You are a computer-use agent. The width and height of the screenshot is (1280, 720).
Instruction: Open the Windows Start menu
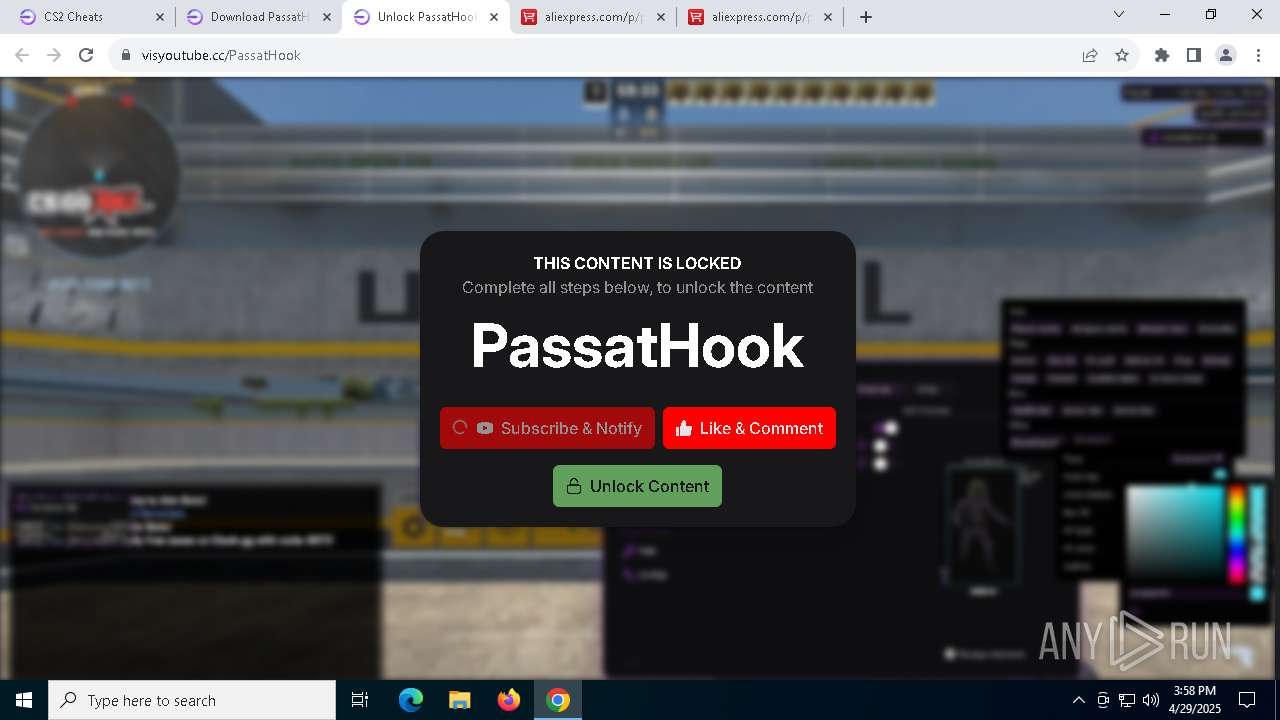pyautogui.click(x=24, y=700)
